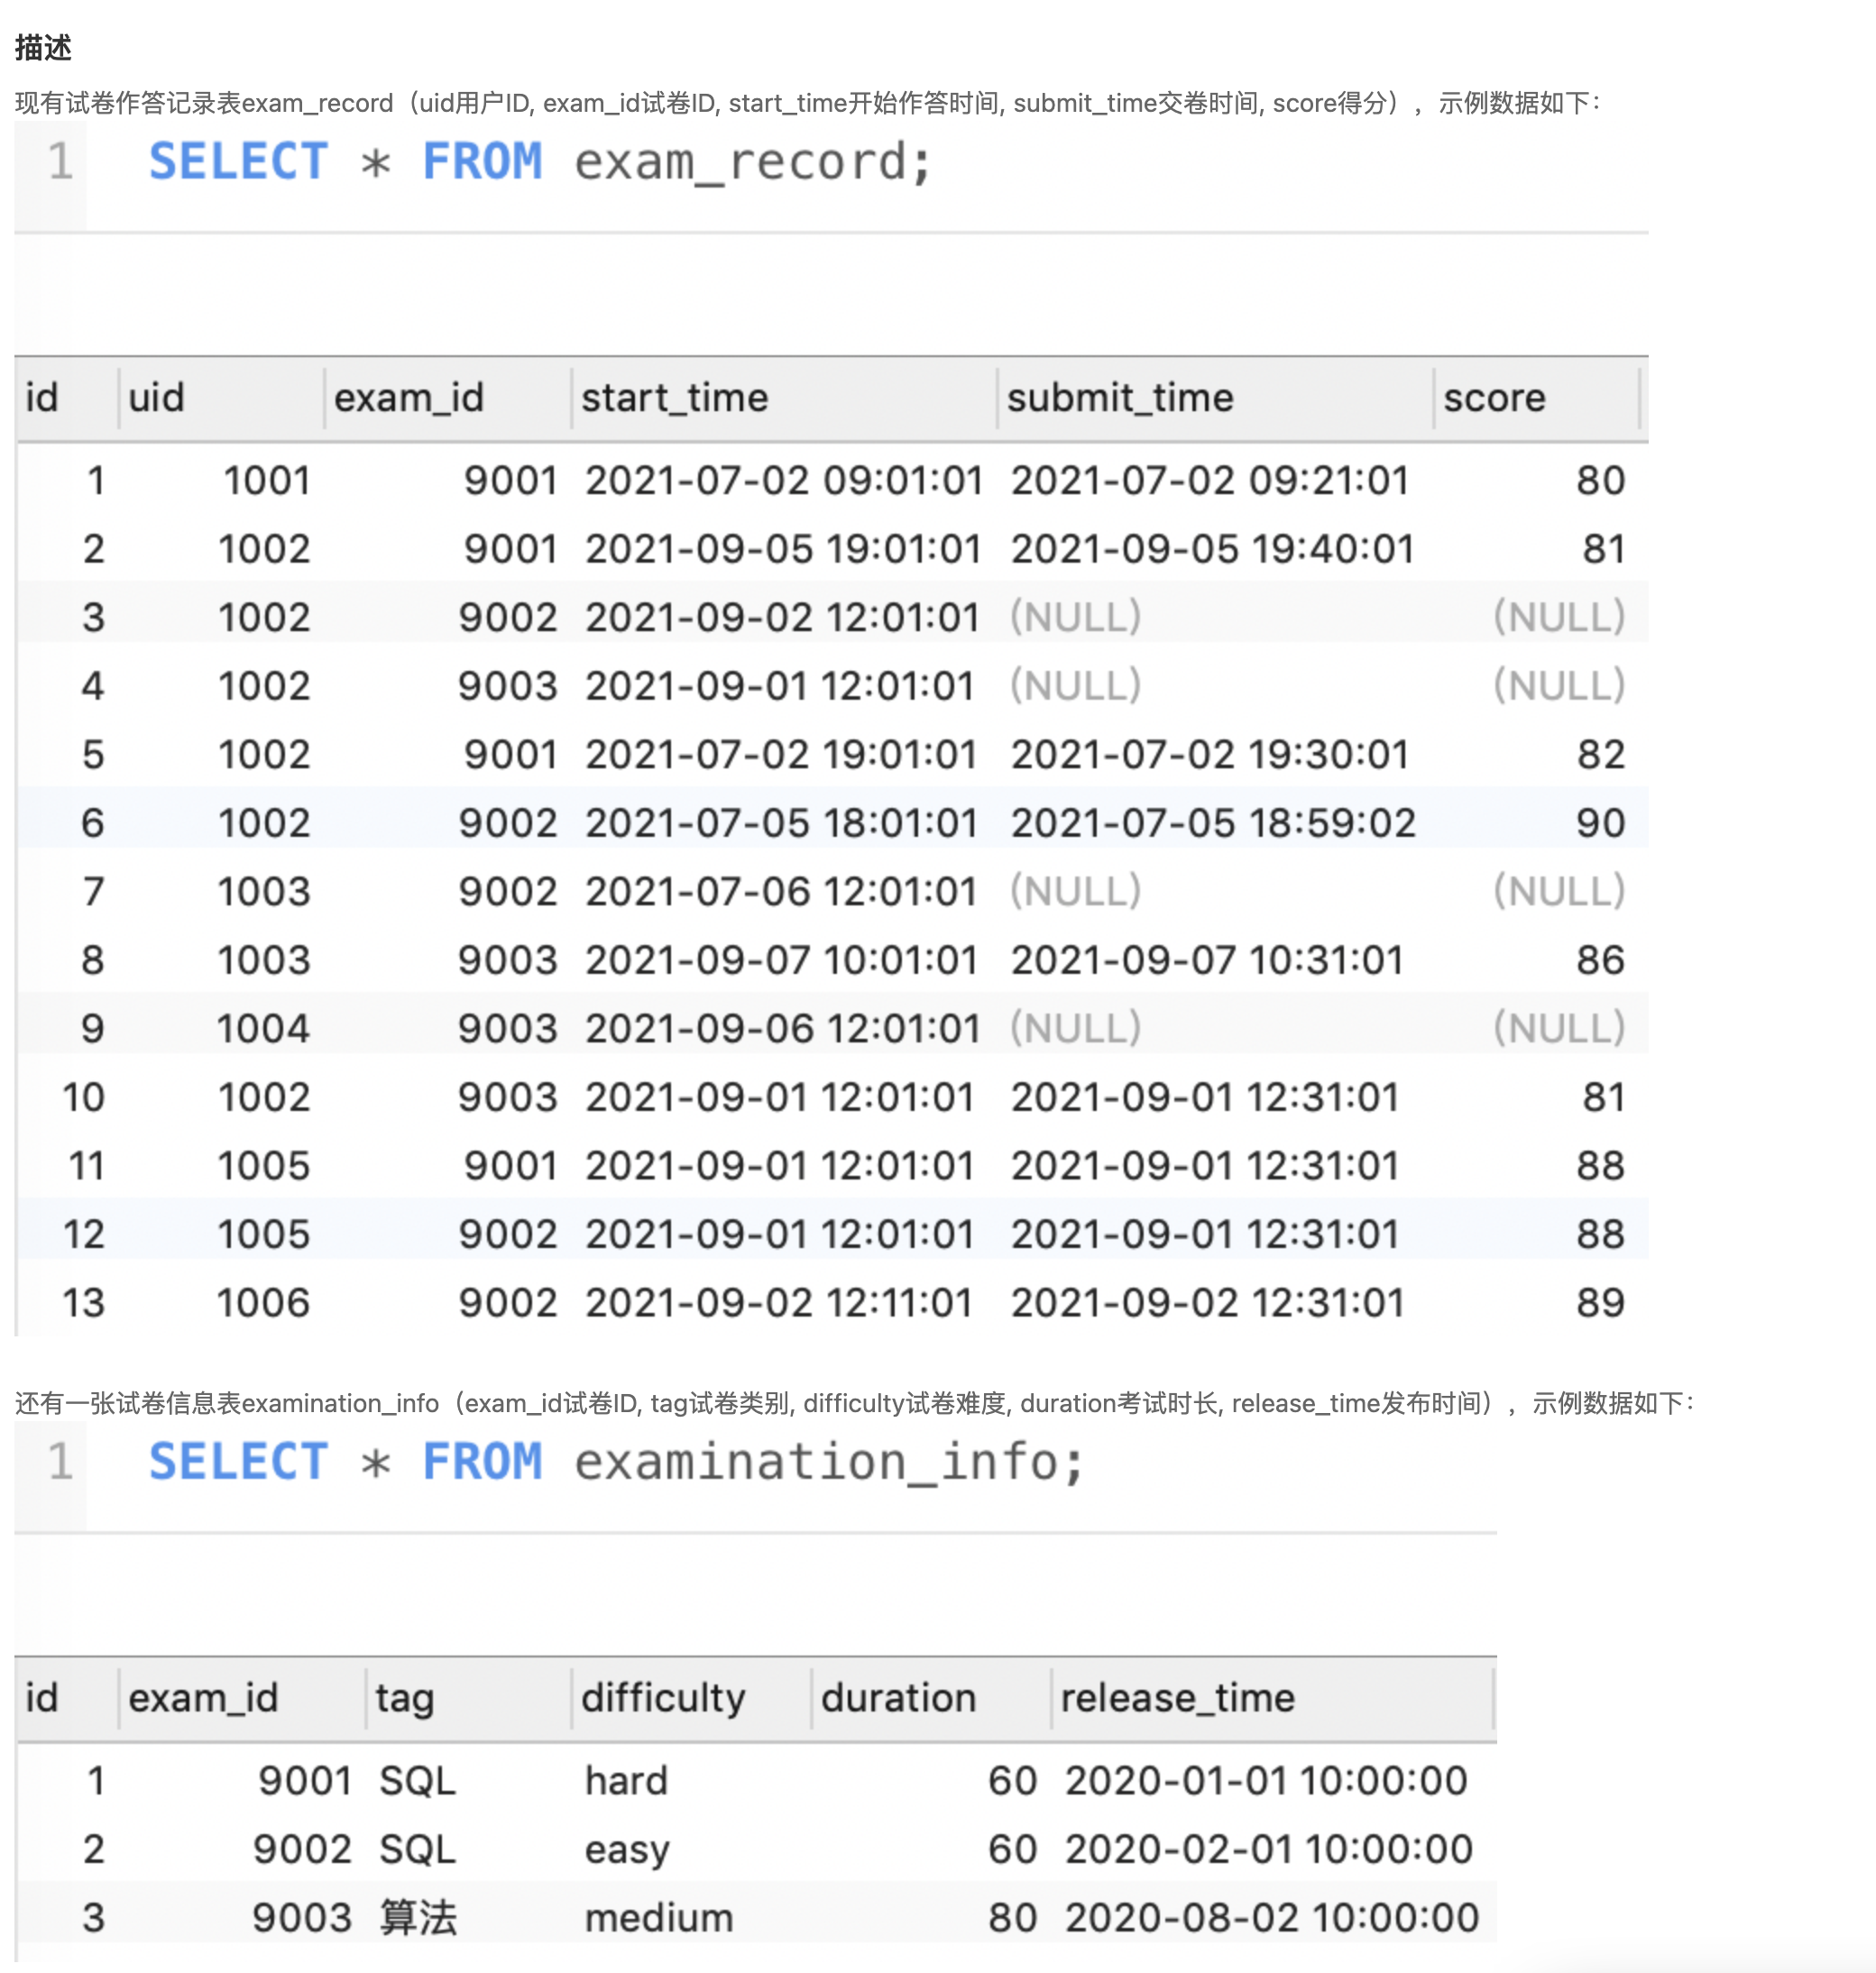The height and width of the screenshot is (1973, 1876).
Task: Click the 描述 heading
Action: (x=43, y=47)
